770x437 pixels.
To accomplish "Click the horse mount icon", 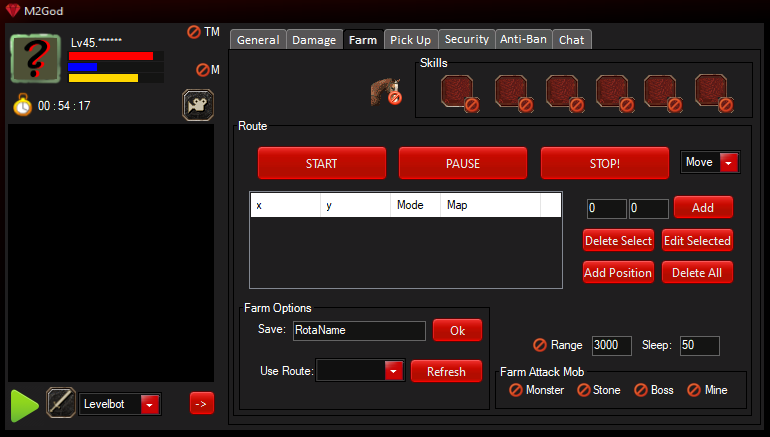I will 386,92.
